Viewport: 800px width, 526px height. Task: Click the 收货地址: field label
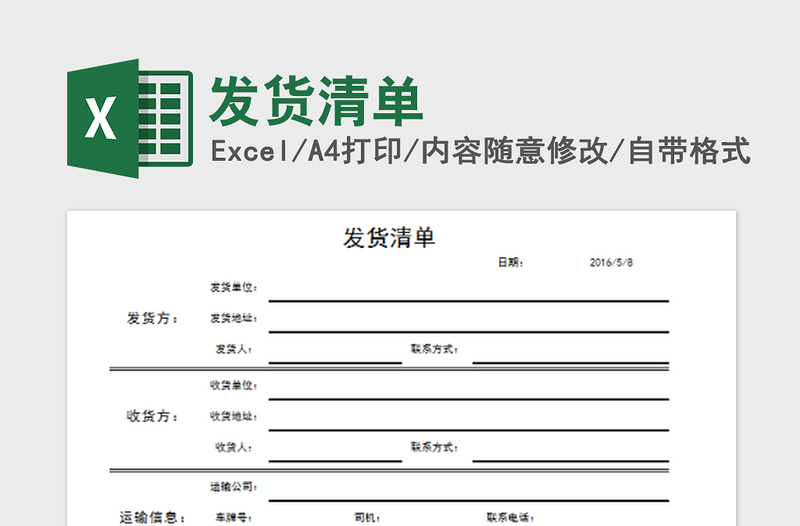[x=234, y=416]
